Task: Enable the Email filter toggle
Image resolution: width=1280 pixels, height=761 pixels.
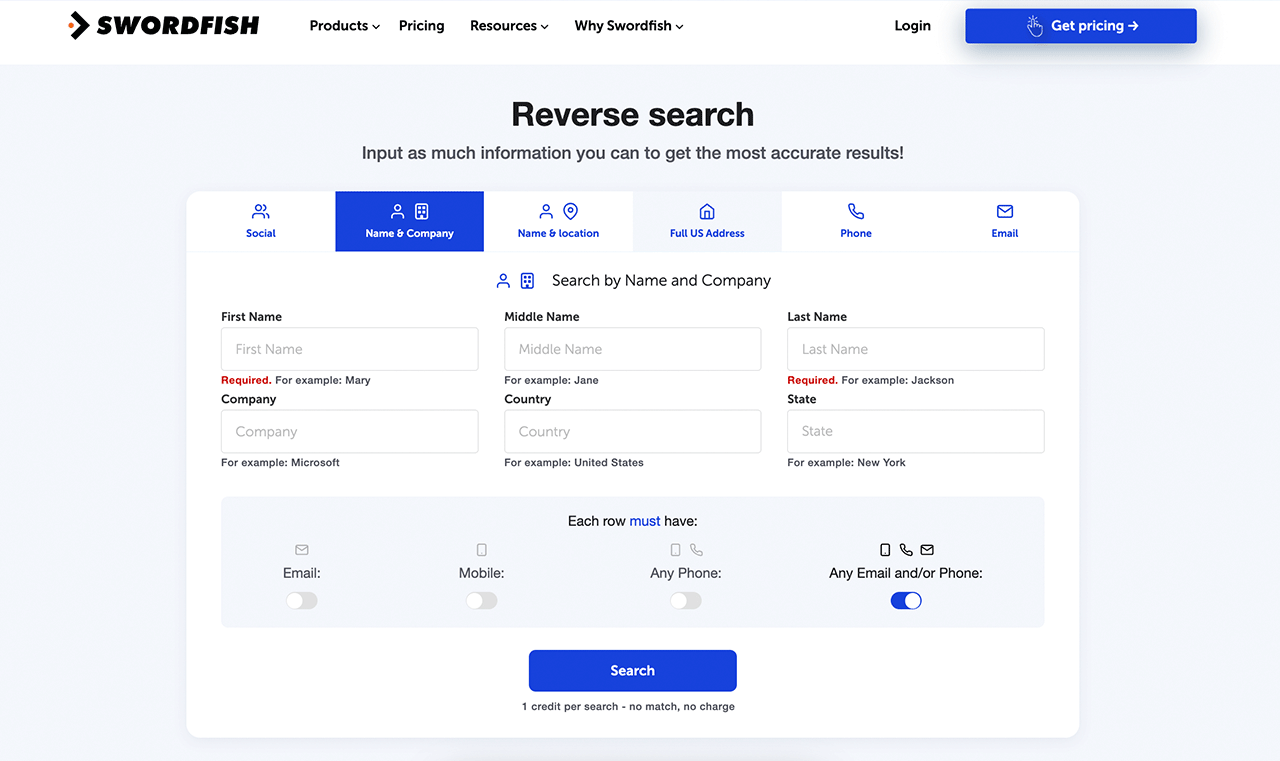Action: click(x=301, y=600)
